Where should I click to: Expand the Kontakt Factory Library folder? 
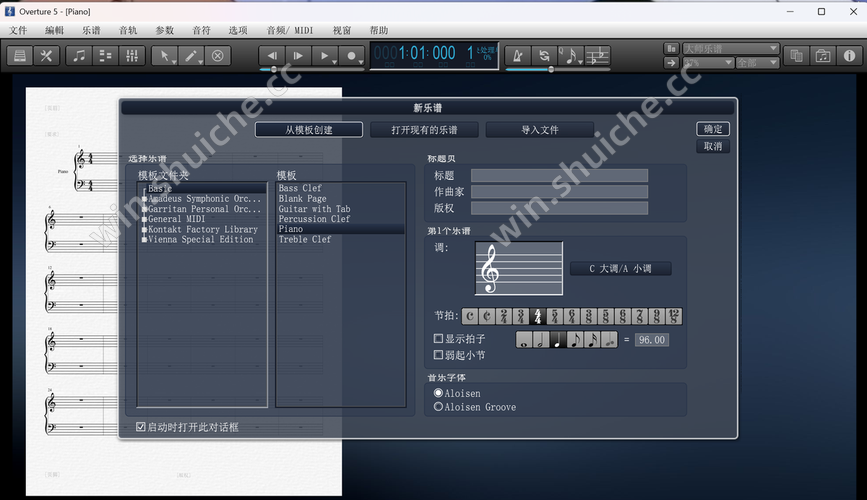(x=145, y=229)
